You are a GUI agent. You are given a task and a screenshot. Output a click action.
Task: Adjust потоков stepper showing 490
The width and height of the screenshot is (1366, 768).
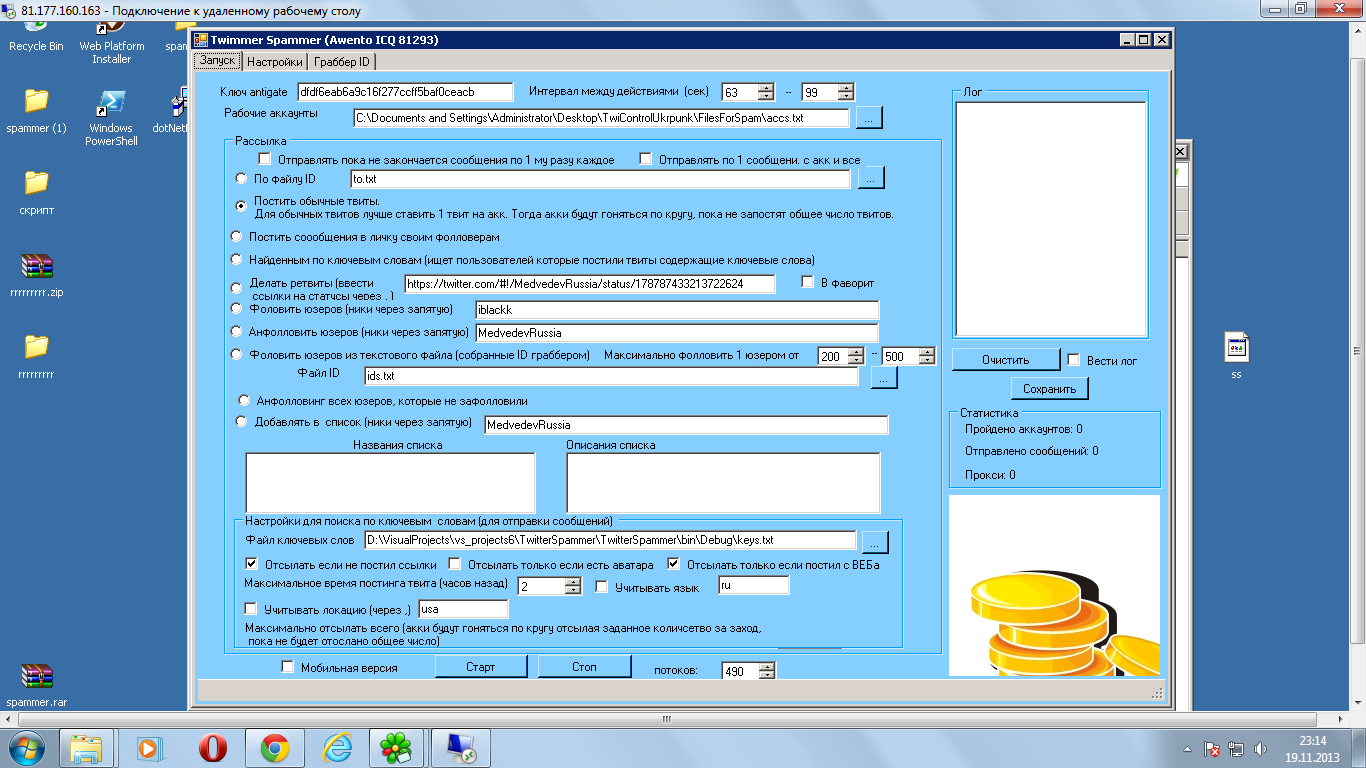click(x=767, y=672)
